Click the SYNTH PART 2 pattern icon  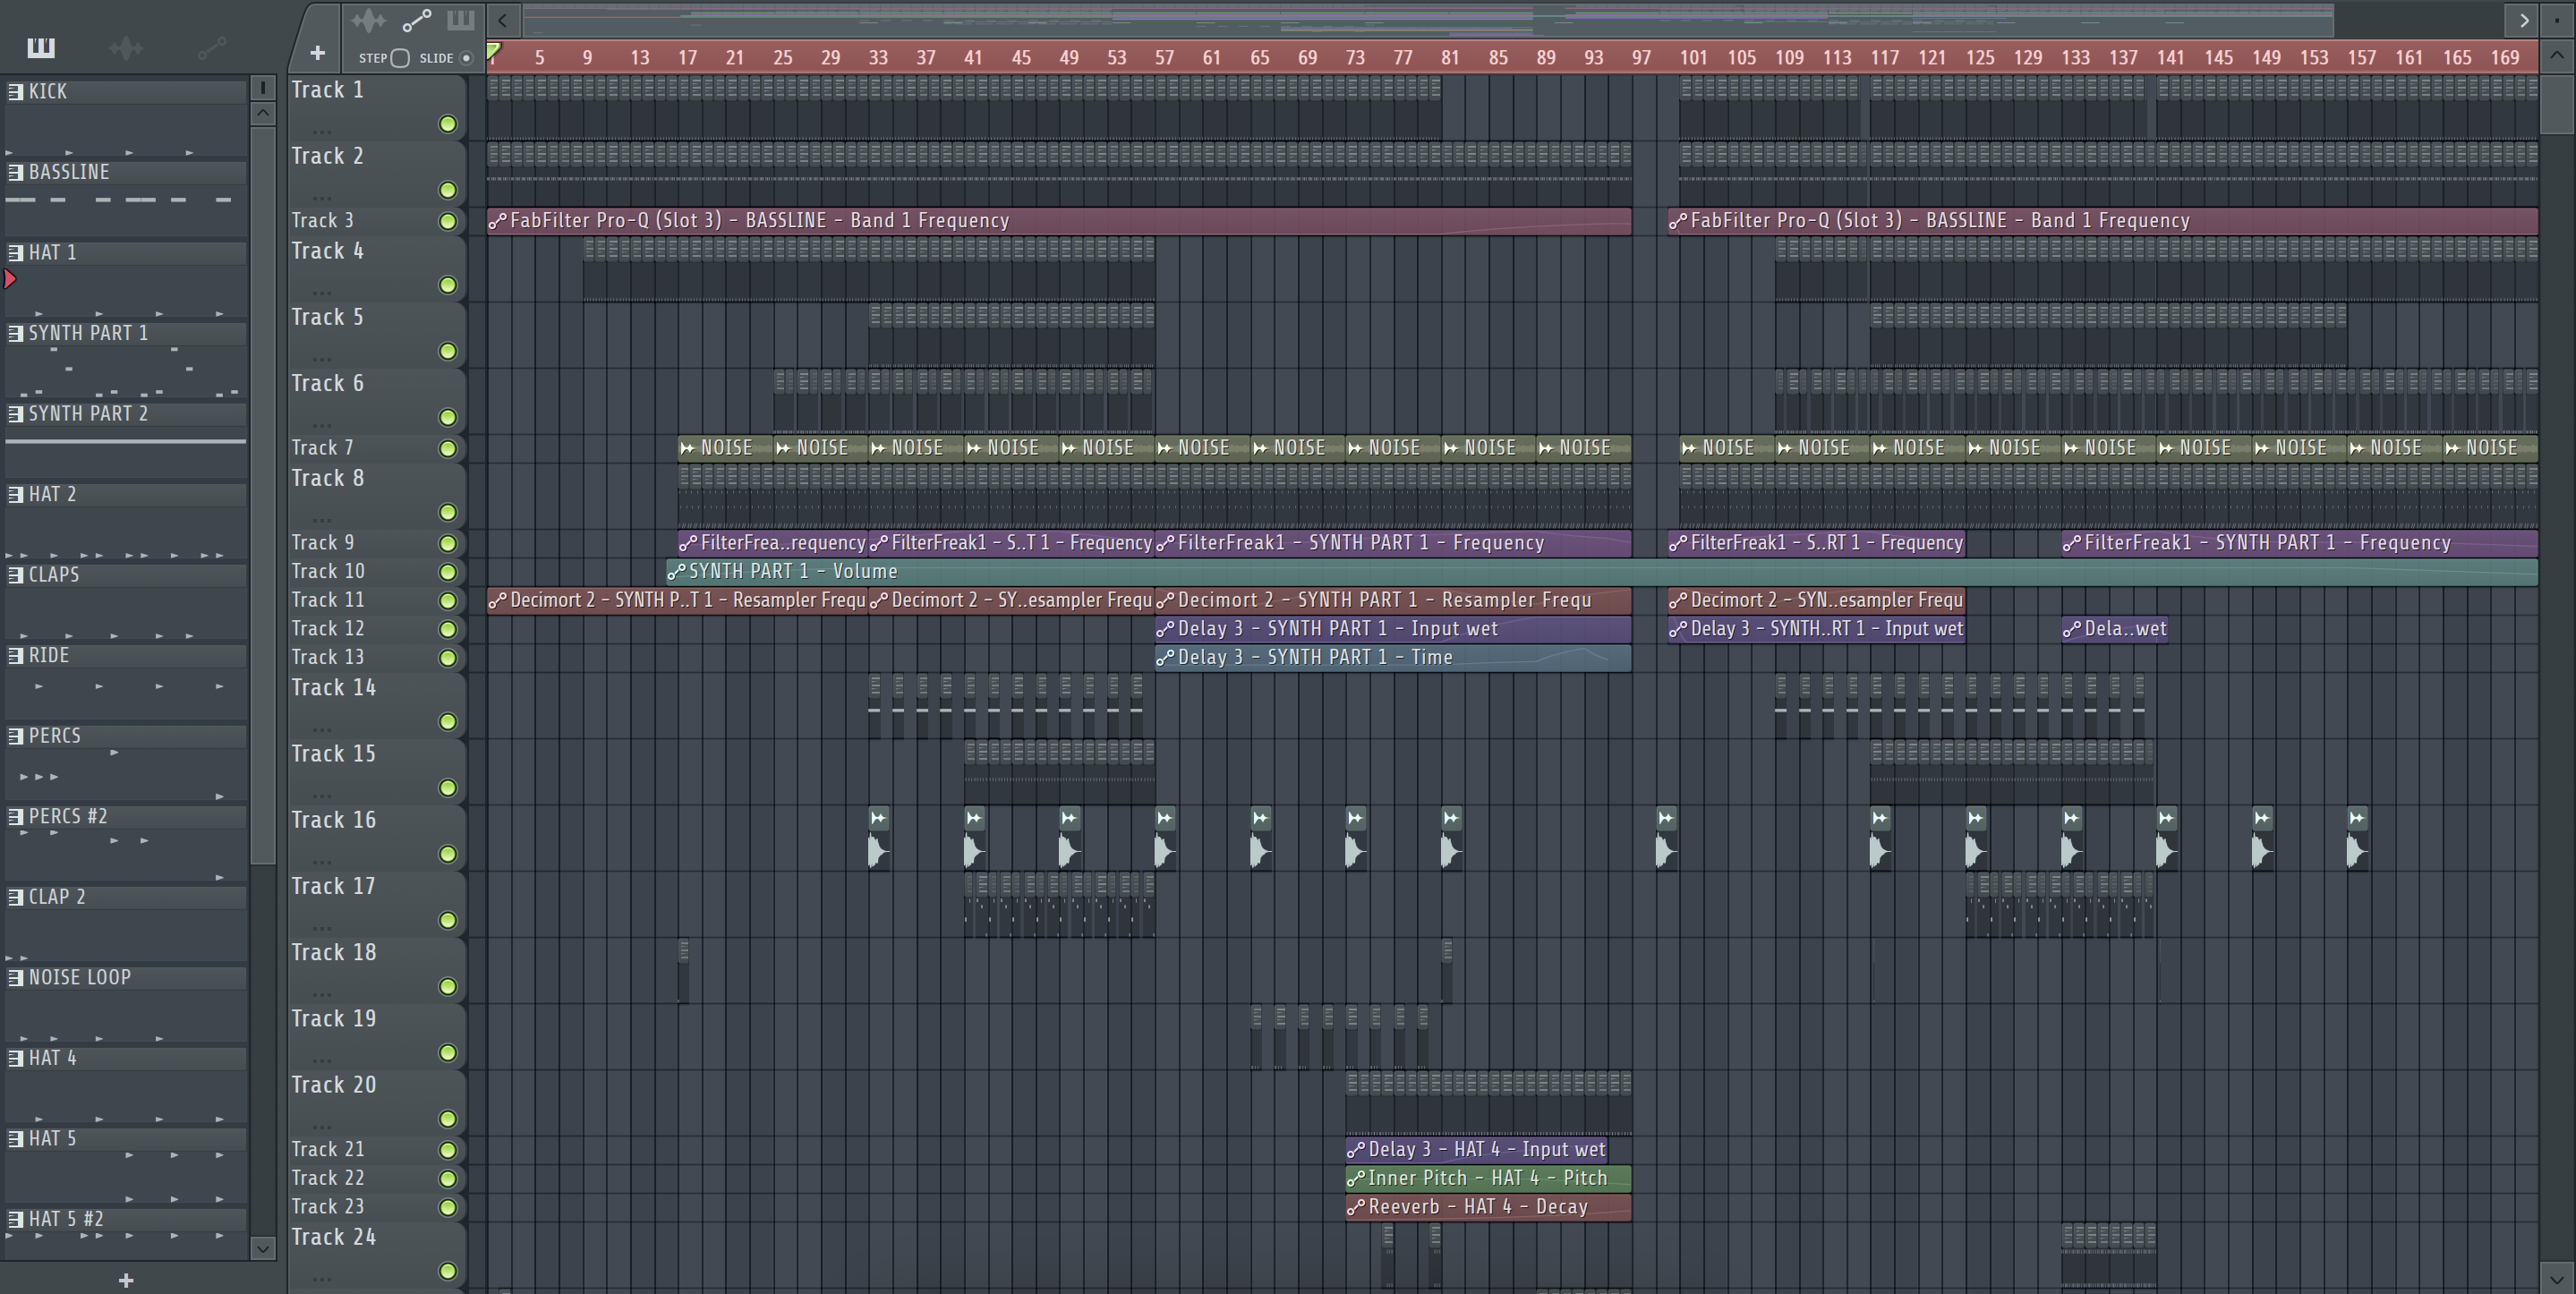pyautogui.click(x=16, y=414)
